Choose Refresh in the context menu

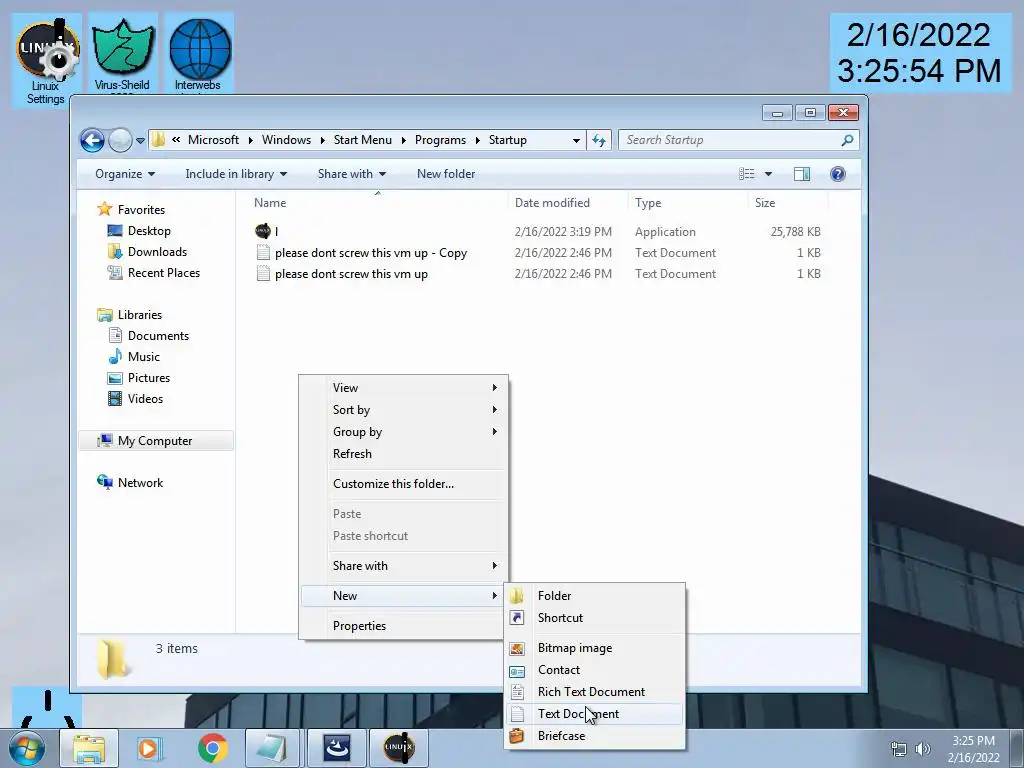tap(403, 454)
